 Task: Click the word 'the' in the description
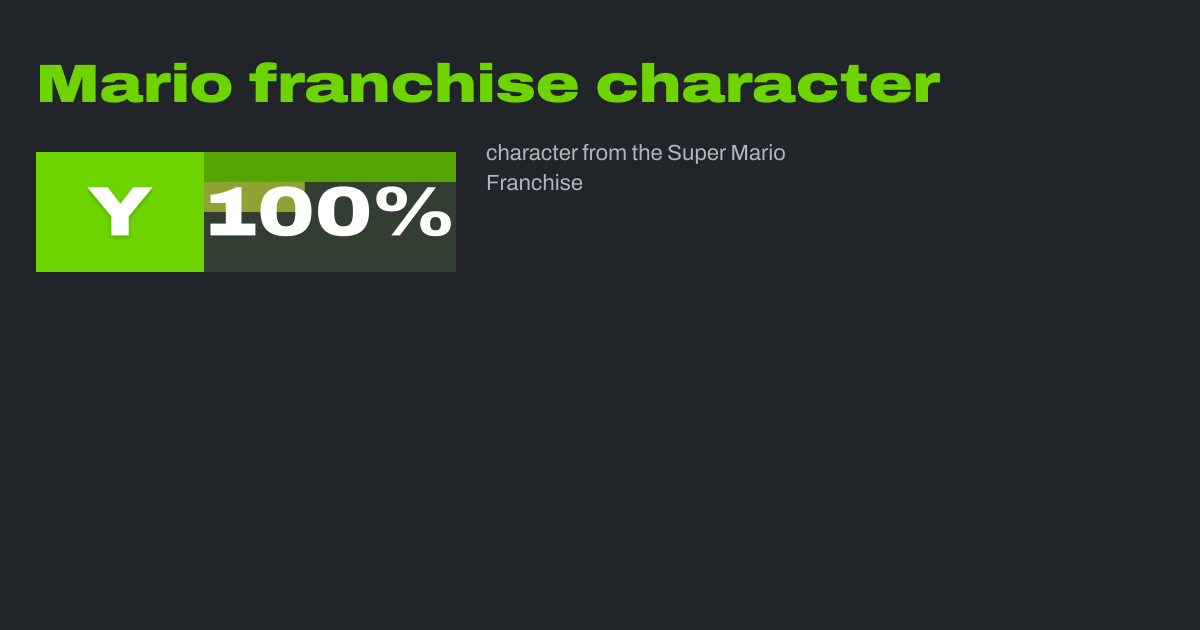[647, 153]
